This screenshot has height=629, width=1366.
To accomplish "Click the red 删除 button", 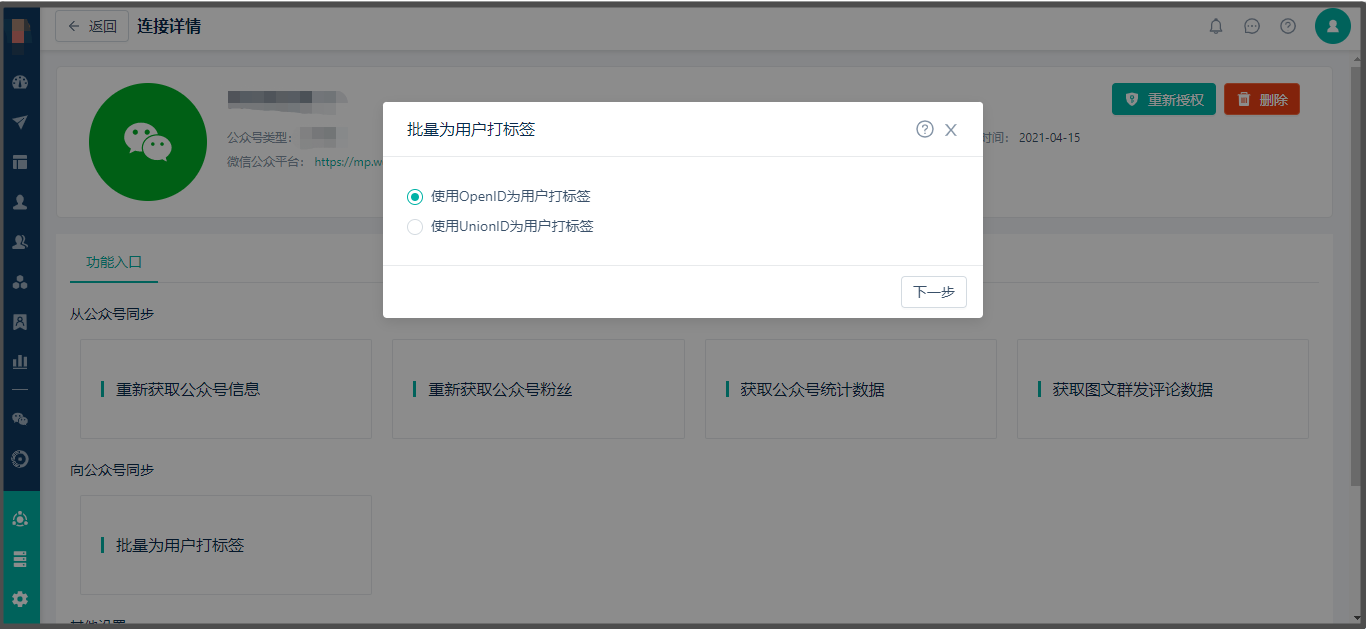I will (1262, 99).
